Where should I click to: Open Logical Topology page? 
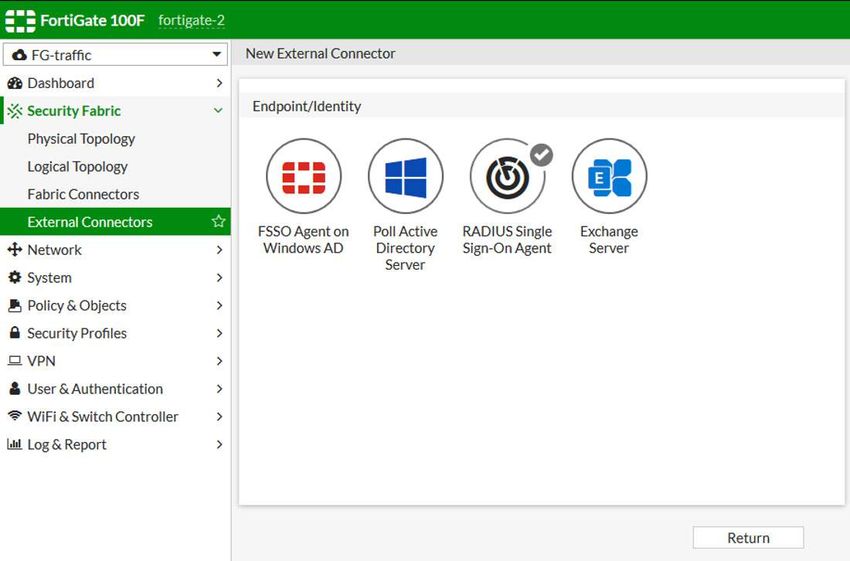[x=78, y=166]
